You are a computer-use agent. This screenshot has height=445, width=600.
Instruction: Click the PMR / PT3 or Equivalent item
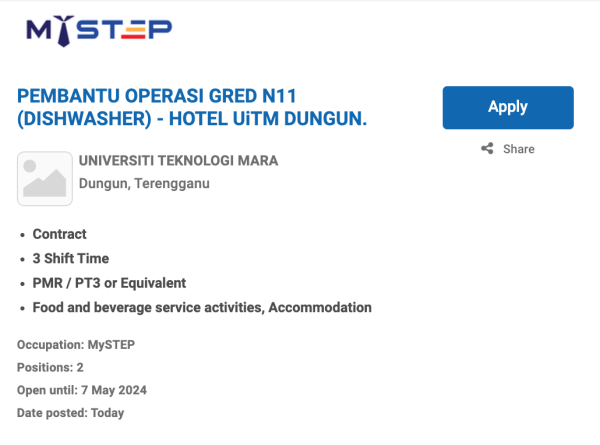click(x=109, y=283)
